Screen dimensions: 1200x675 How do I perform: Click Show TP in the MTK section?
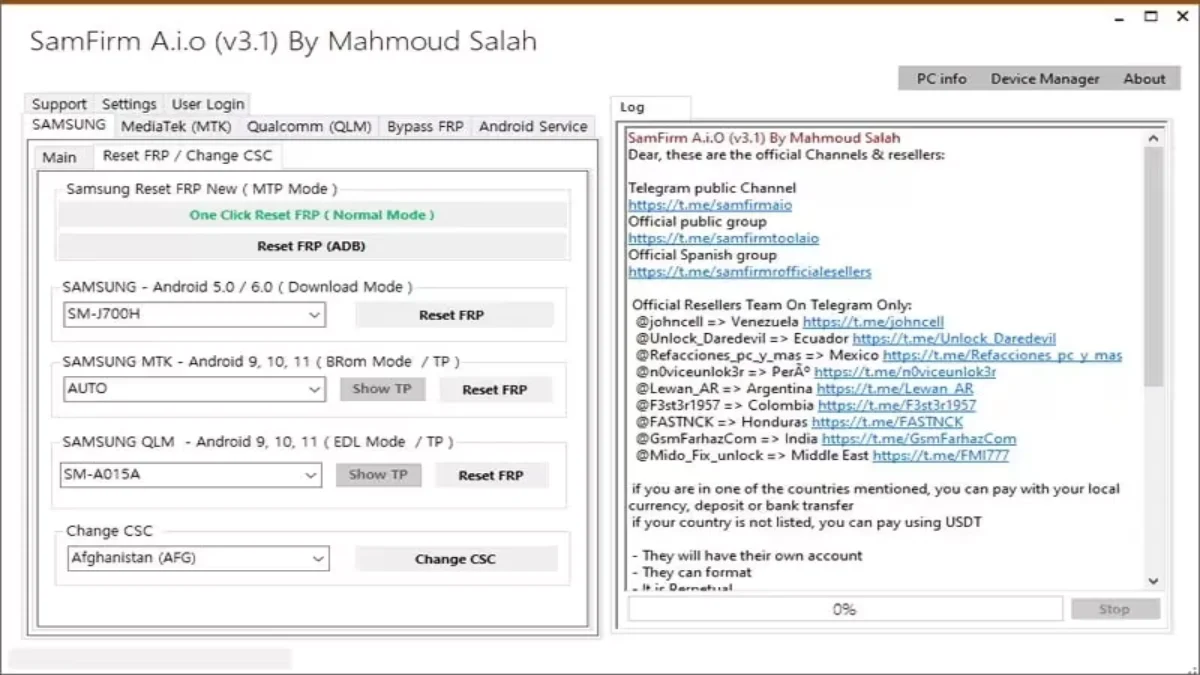tap(382, 389)
